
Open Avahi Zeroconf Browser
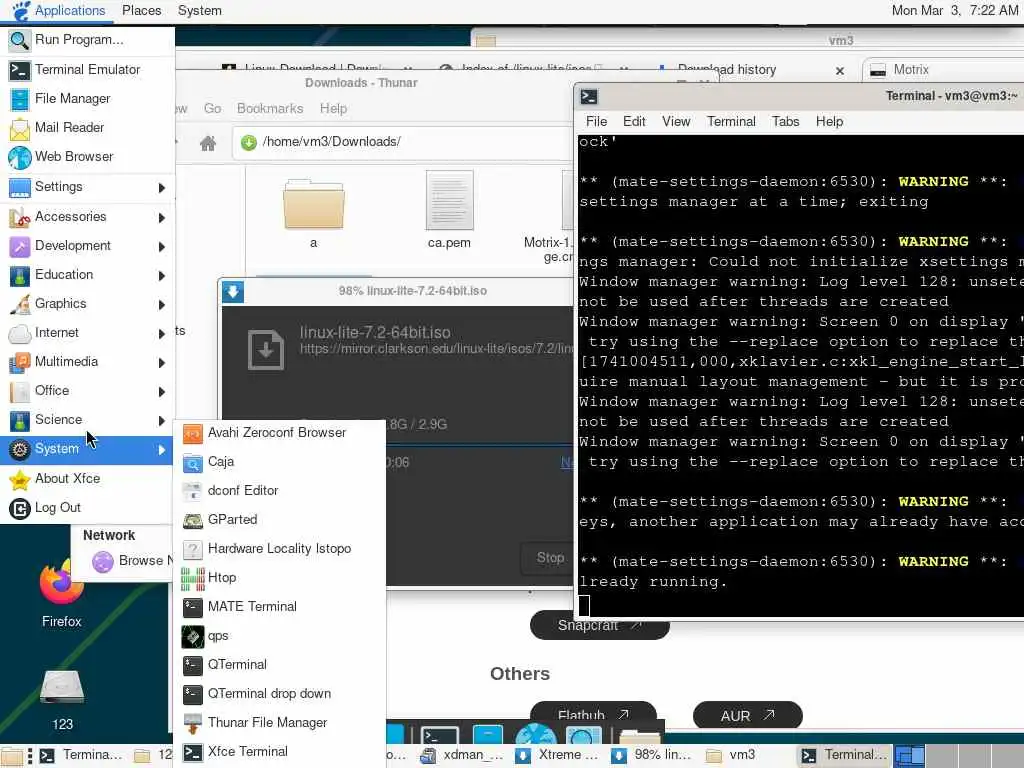pos(280,433)
